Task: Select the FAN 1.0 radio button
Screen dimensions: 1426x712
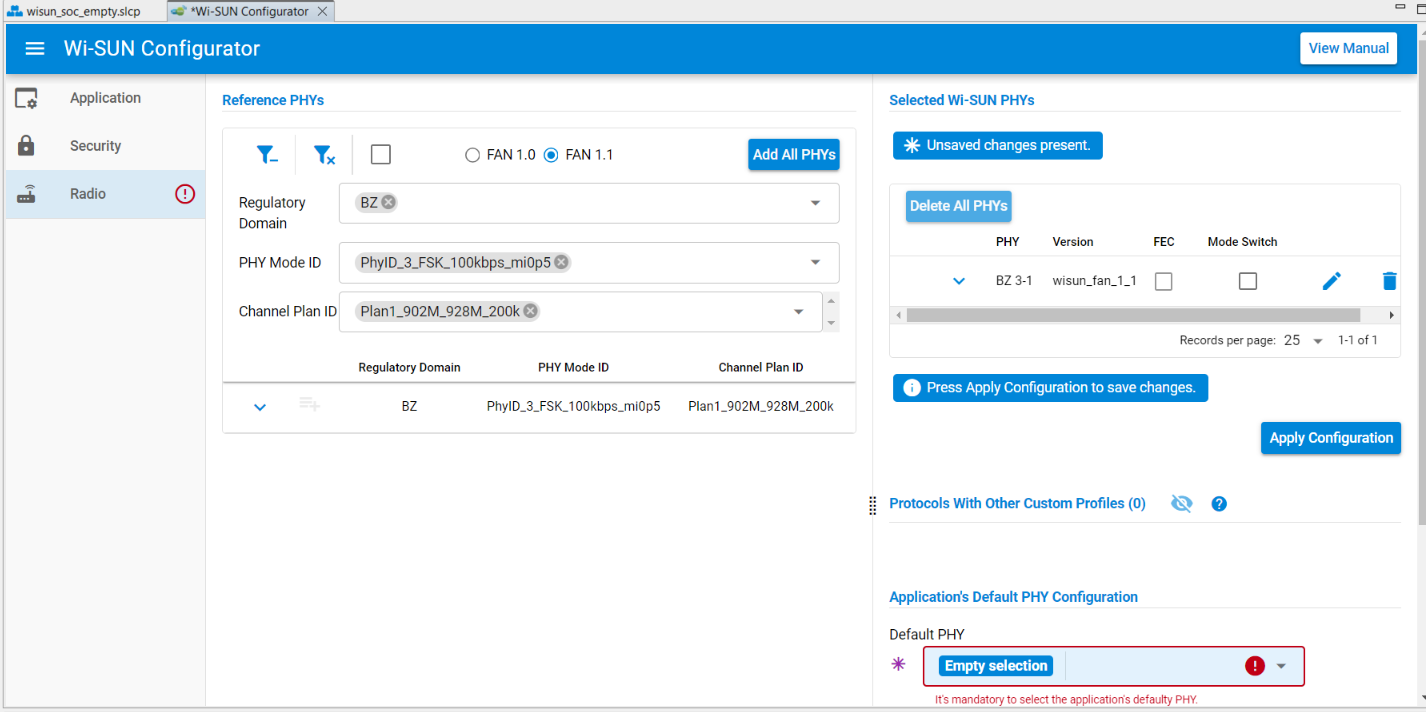Action: [x=473, y=155]
